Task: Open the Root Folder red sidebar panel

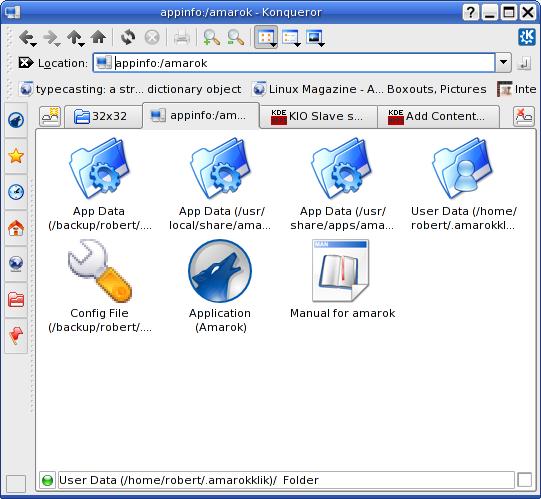Action: (x=16, y=300)
